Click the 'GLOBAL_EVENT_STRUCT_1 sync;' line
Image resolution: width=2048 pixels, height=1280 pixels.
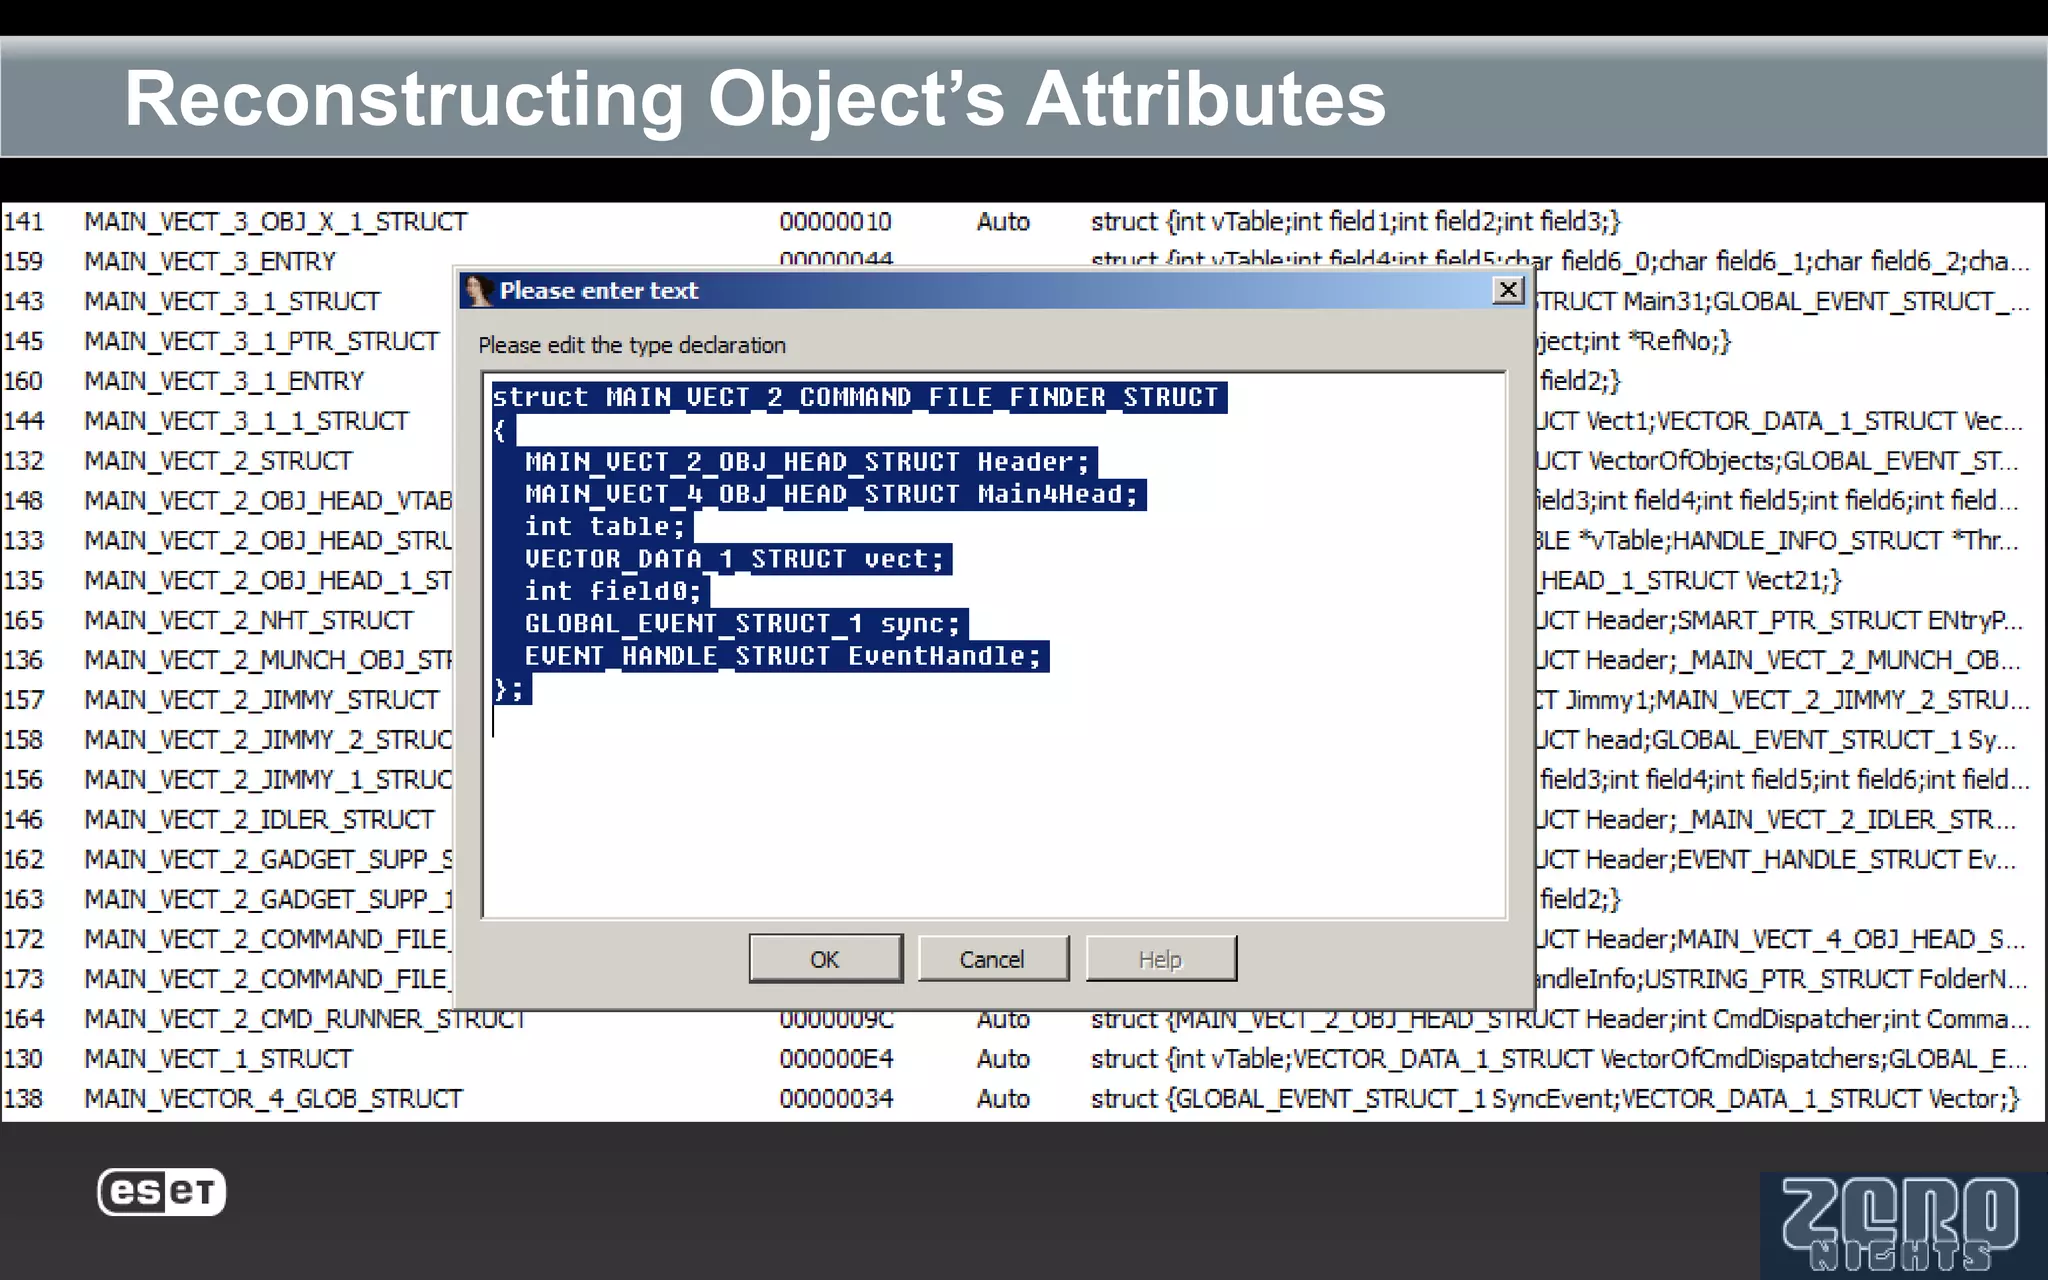pos(742,624)
